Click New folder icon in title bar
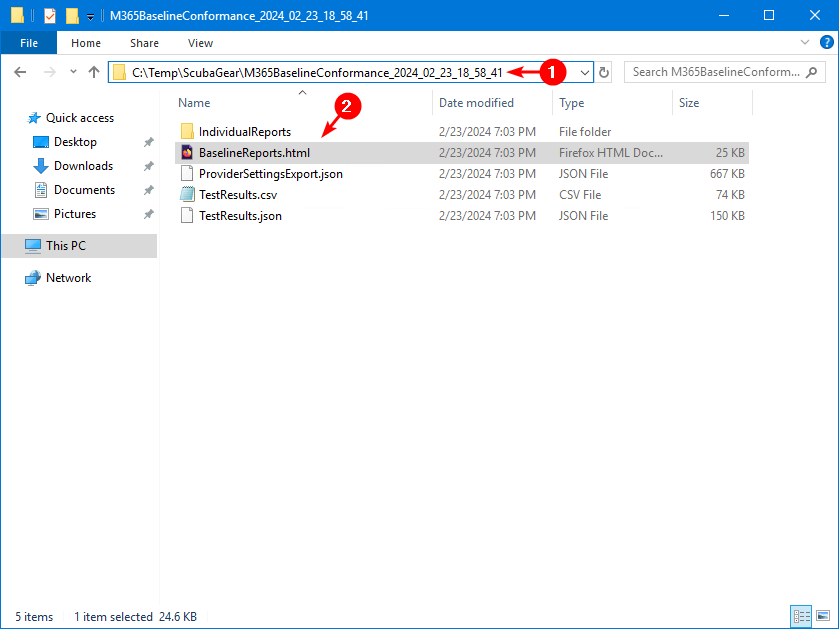The height and width of the screenshot is (629, 839). point(72,16)
